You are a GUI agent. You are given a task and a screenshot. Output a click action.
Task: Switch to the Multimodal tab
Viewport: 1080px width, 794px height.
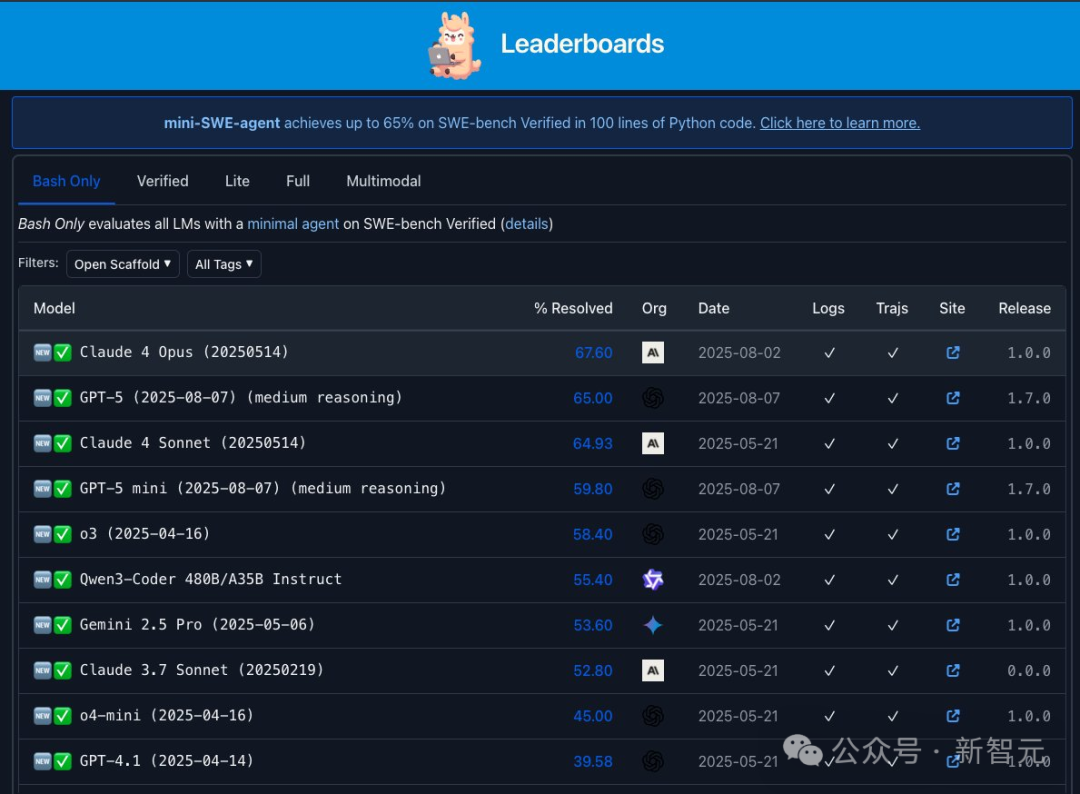(x=384, y=181)
